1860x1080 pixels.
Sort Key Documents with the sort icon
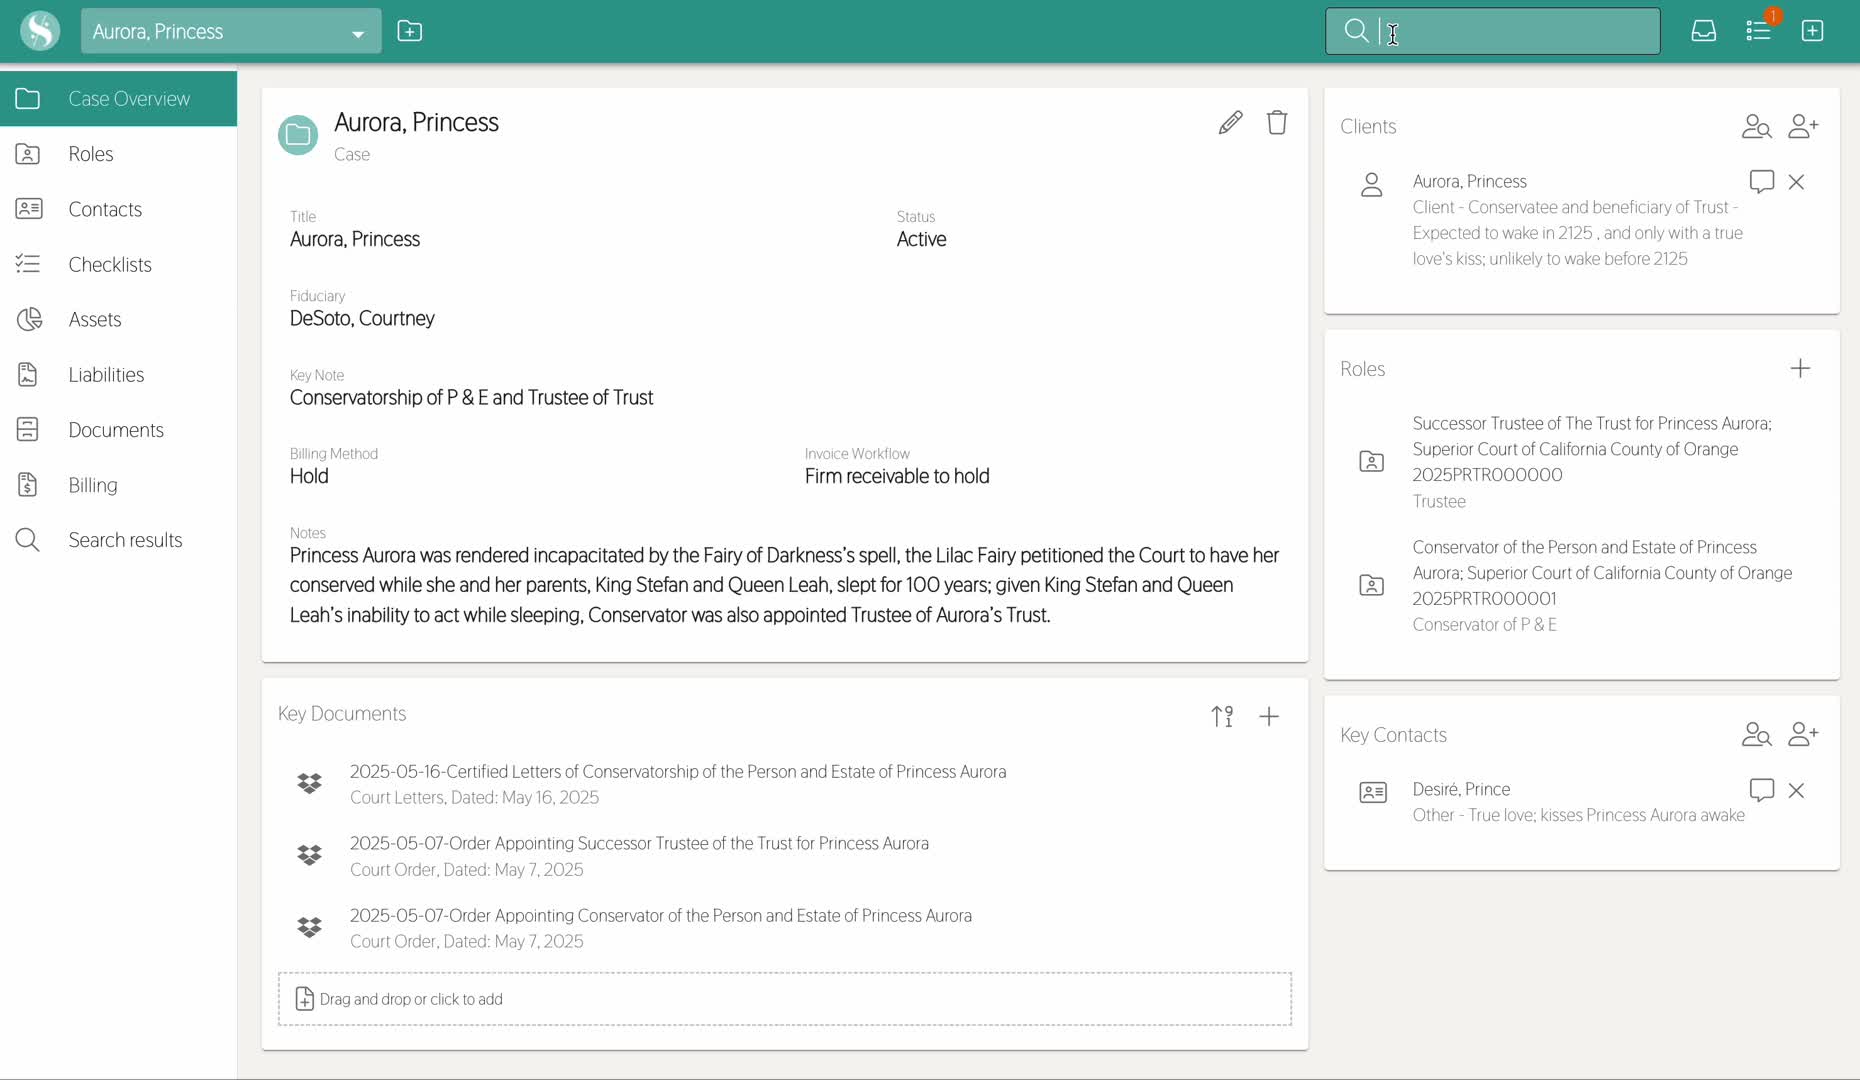(x=1222, y=716)
